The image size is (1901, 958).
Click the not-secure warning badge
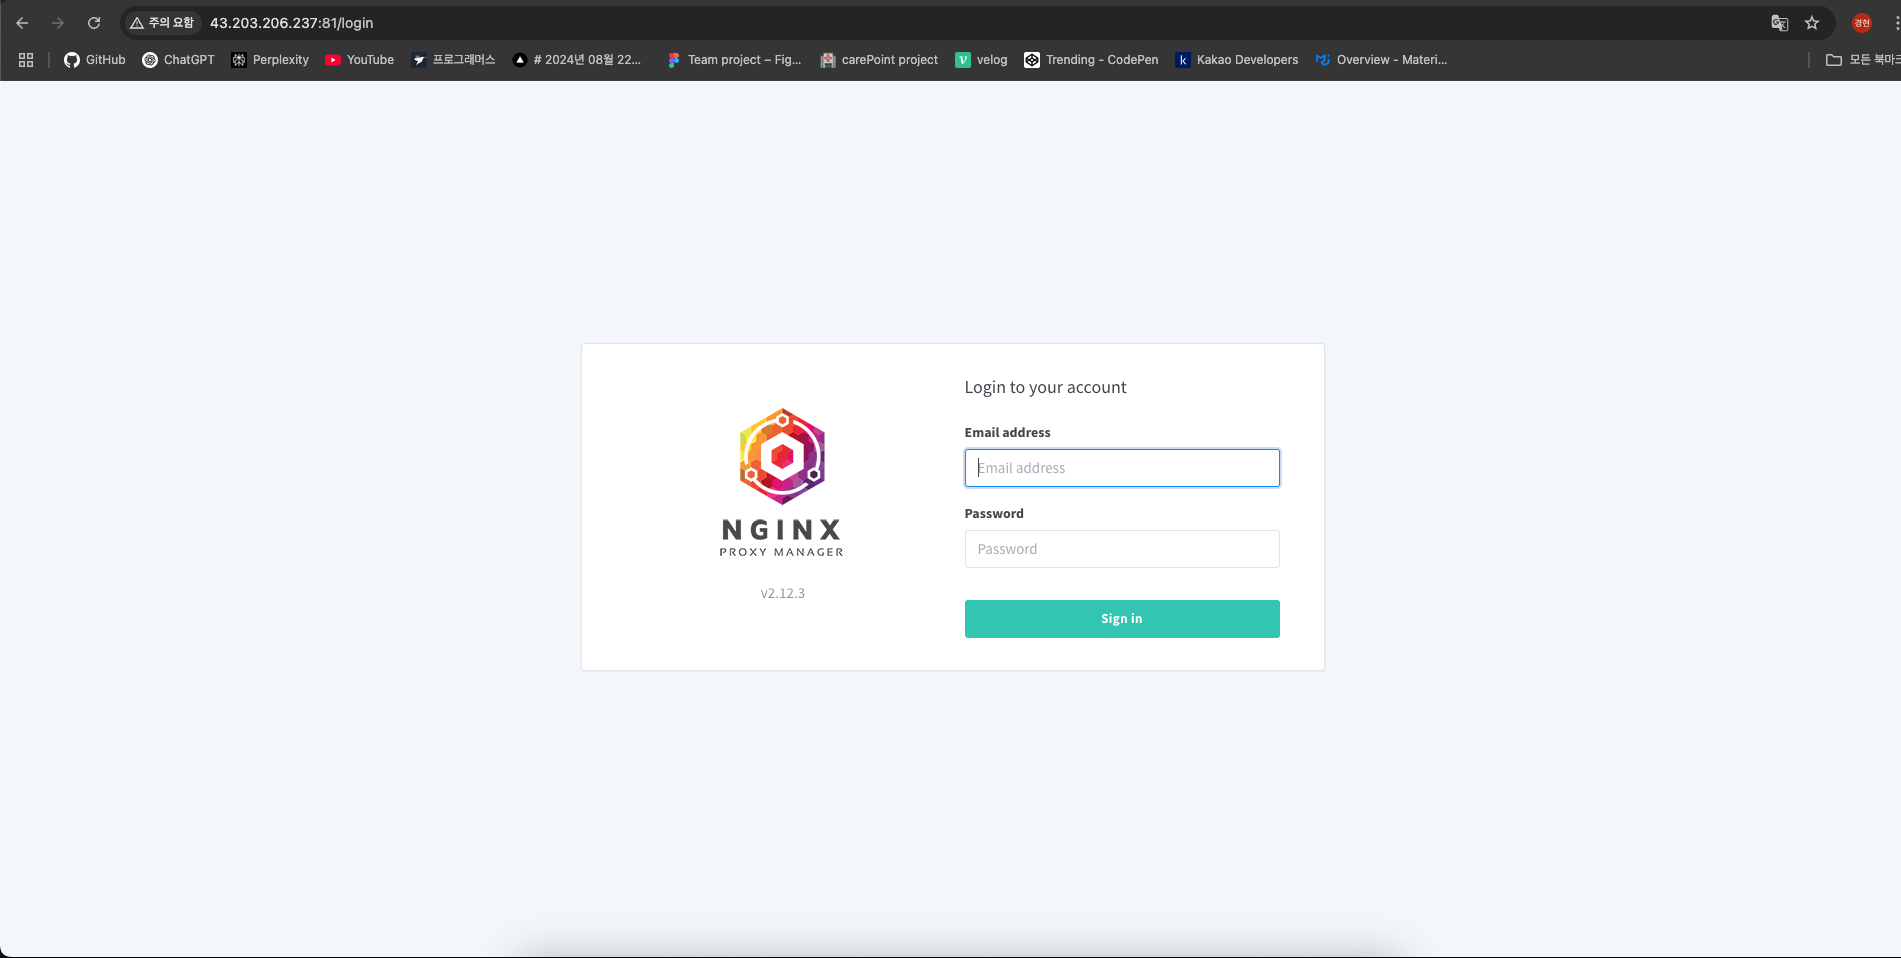162,23
